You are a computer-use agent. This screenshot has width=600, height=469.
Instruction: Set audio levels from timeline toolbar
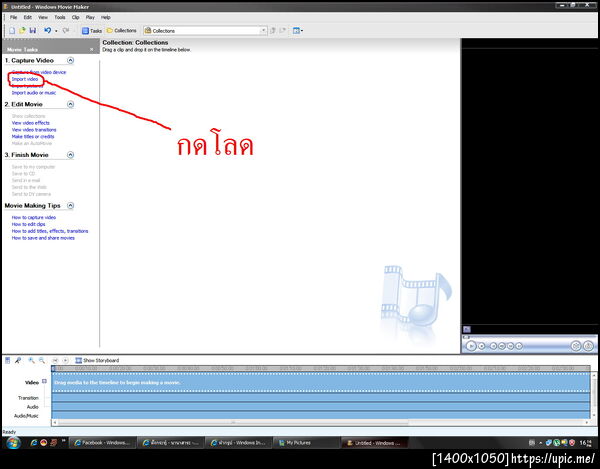tap(7, 360)
